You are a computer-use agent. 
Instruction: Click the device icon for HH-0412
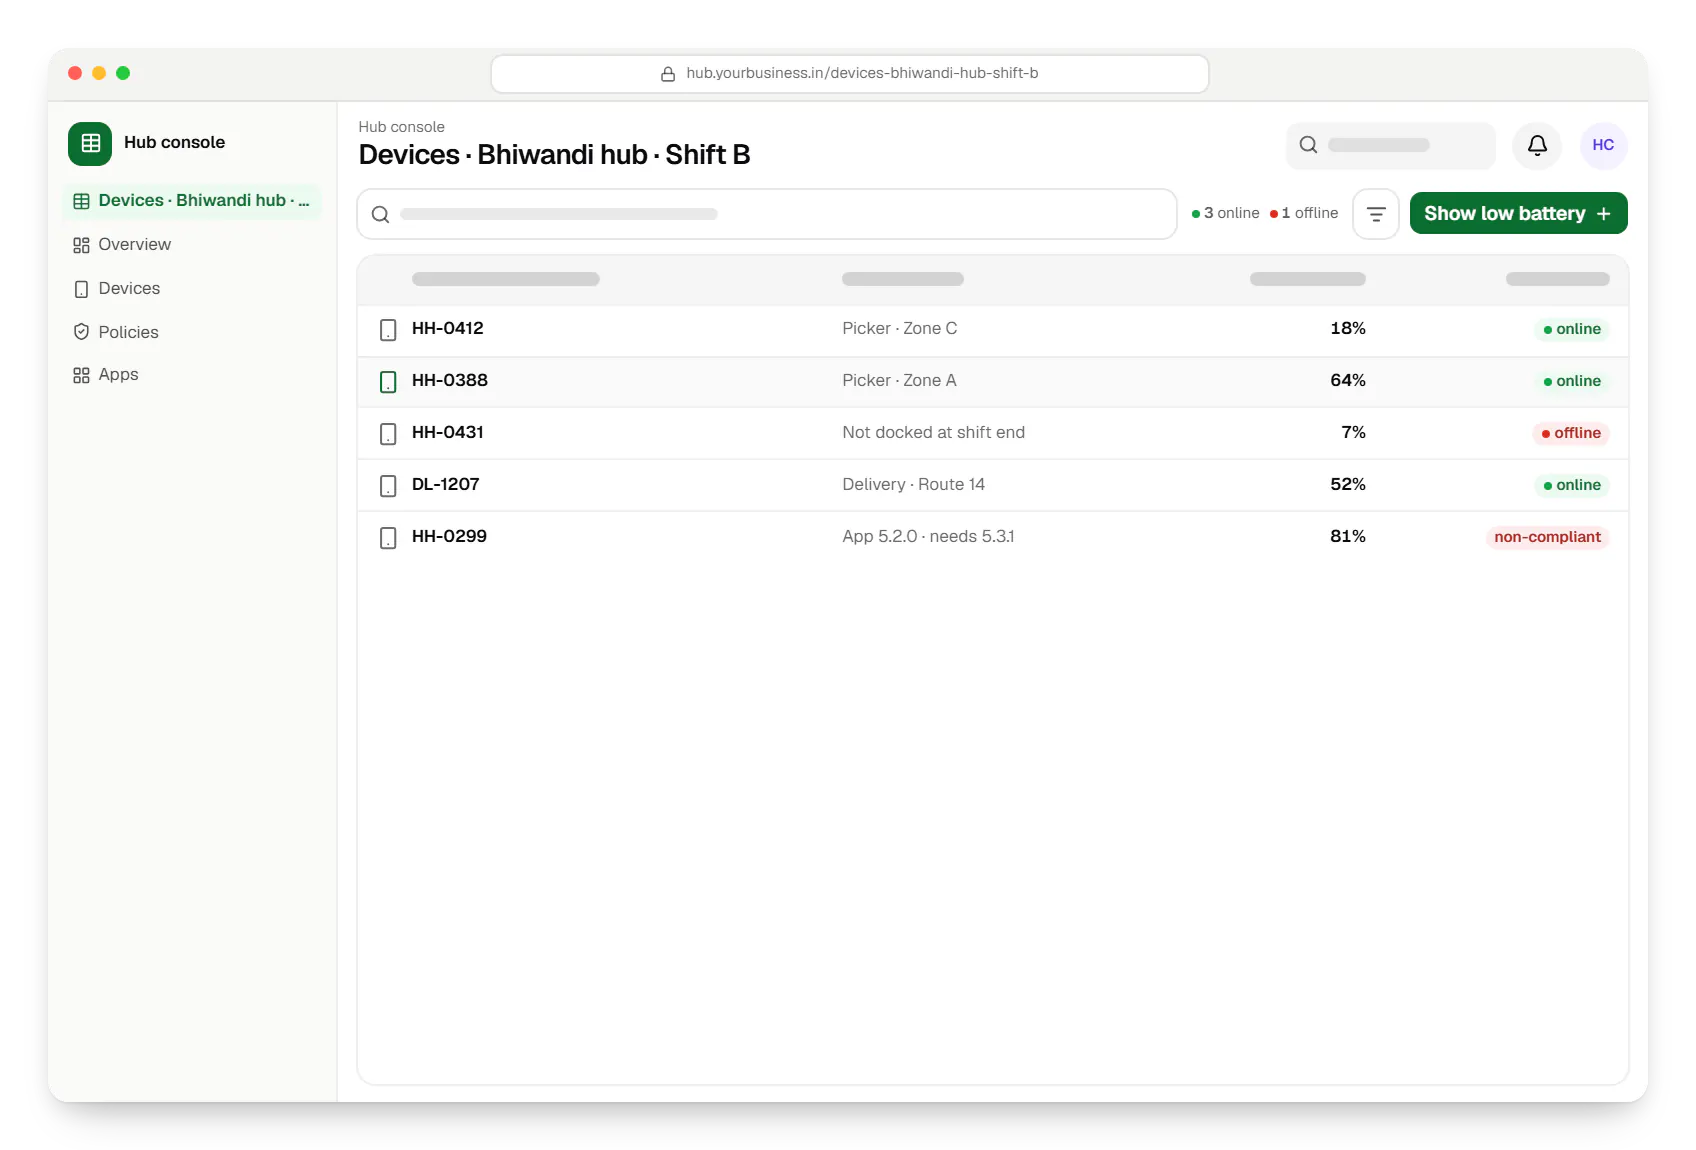388,330
